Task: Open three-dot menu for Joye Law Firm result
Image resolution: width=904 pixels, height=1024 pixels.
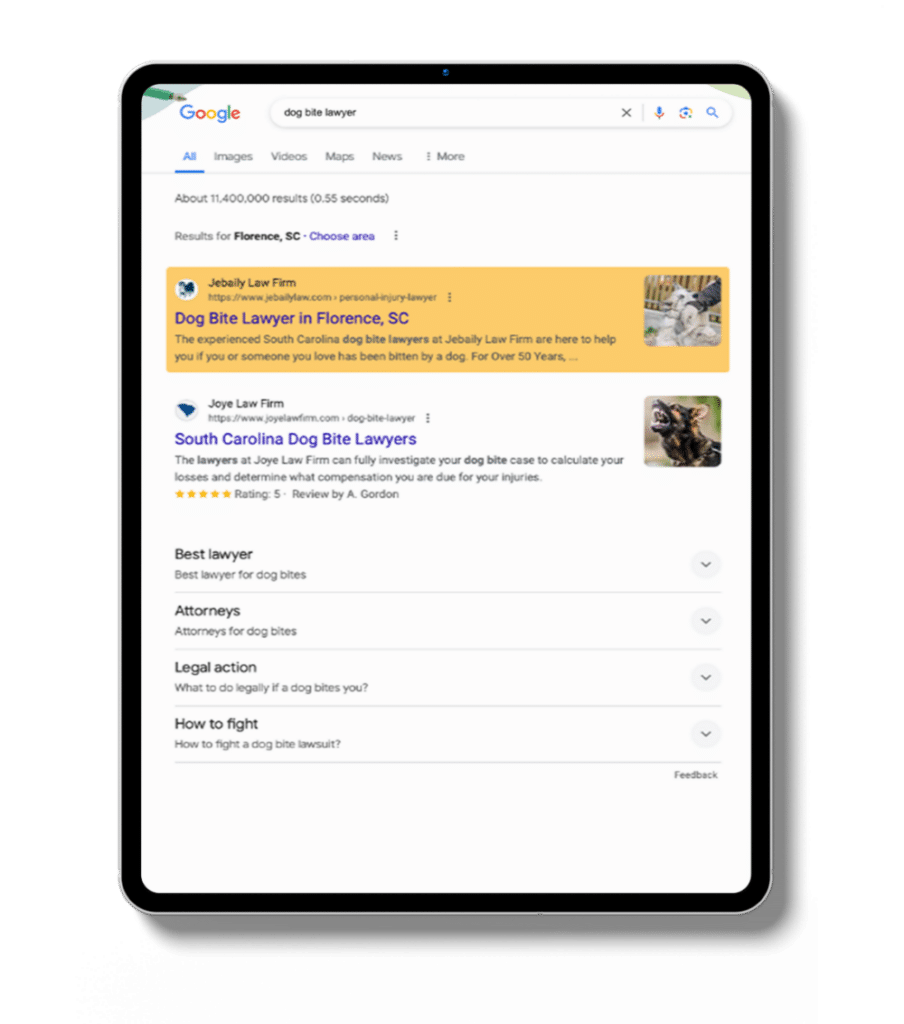Action: (x=428, y=418)
